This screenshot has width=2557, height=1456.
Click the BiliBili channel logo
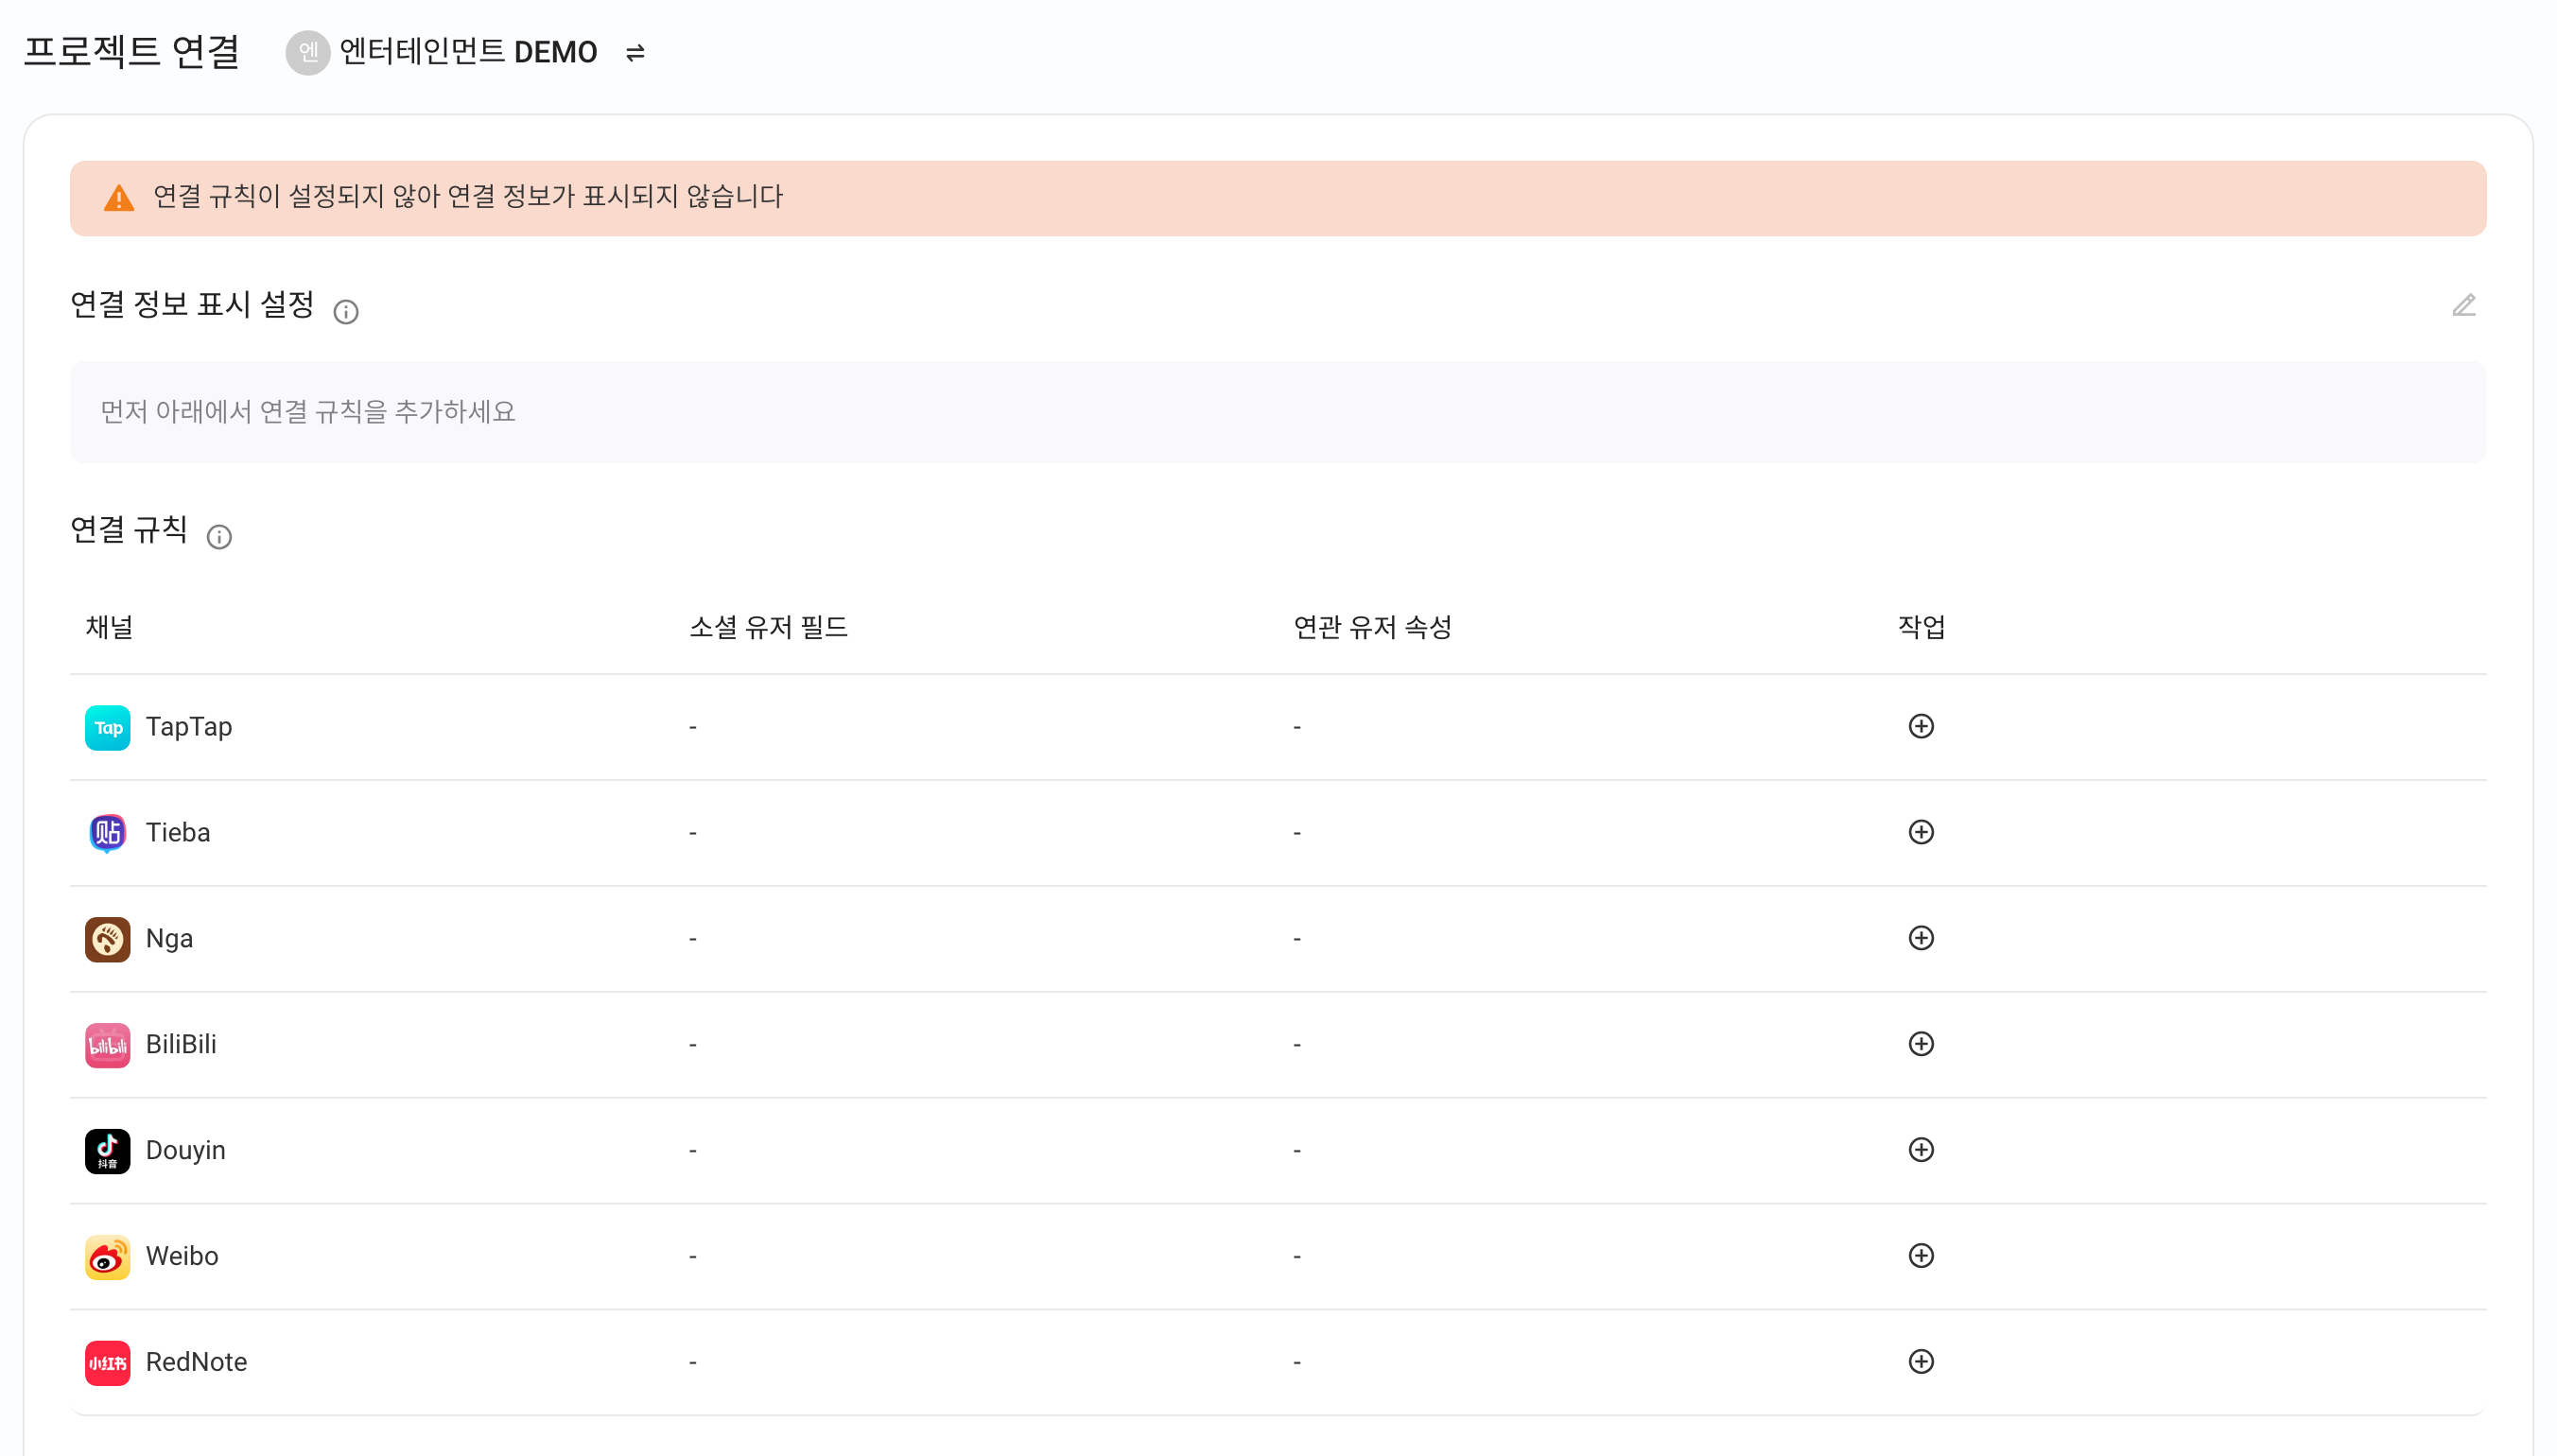click(108, 1045)
